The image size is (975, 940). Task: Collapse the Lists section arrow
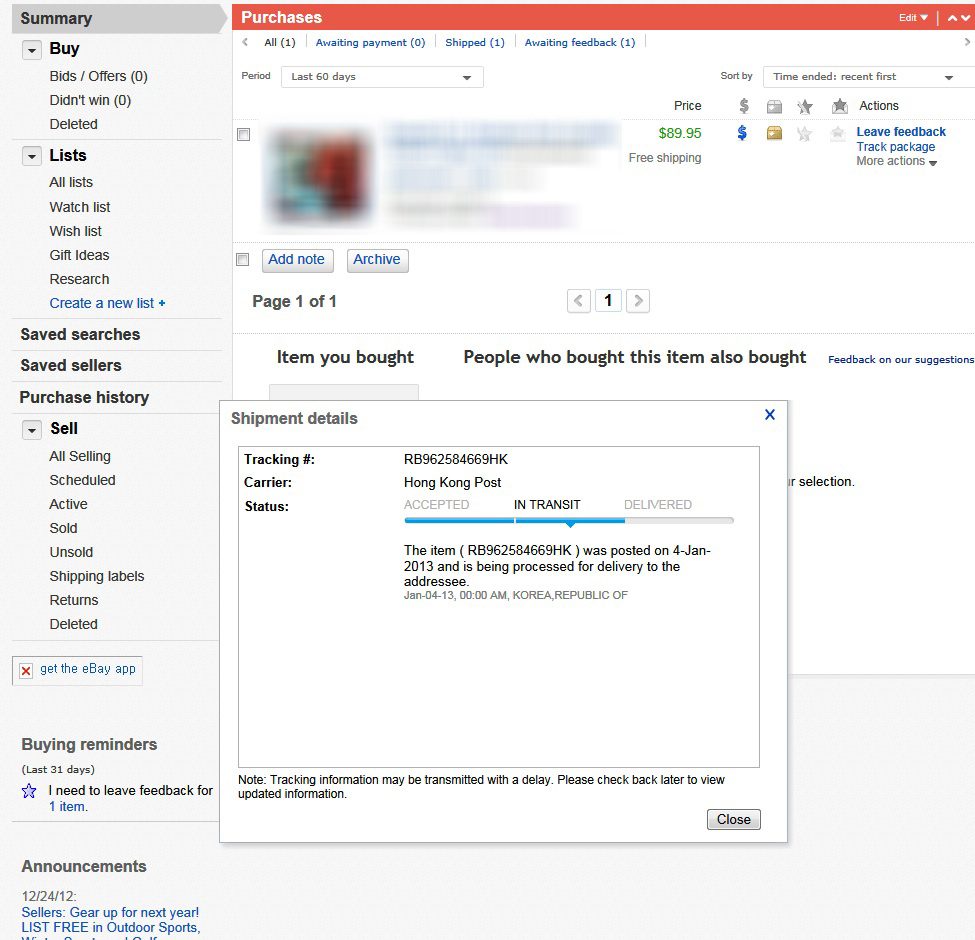(32, 155)
